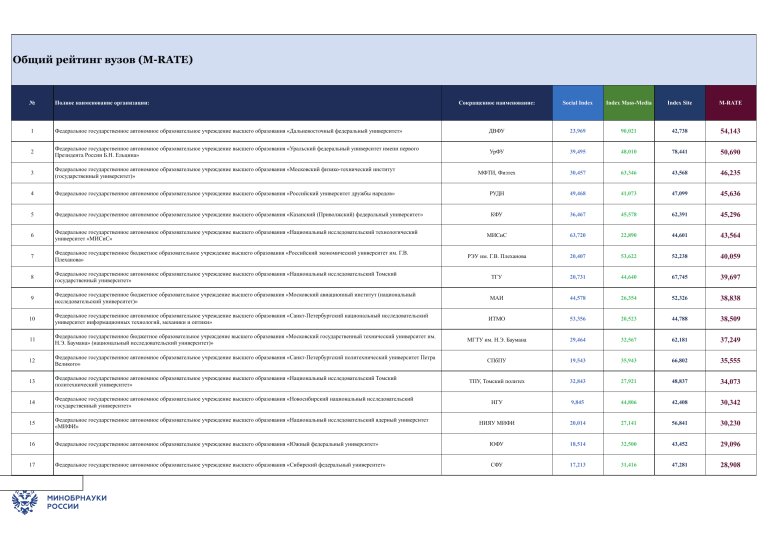The image size is (768, 543).
Task: Click the full name mentioning «Южный федеральный университет»
Action: coord(216,444)
